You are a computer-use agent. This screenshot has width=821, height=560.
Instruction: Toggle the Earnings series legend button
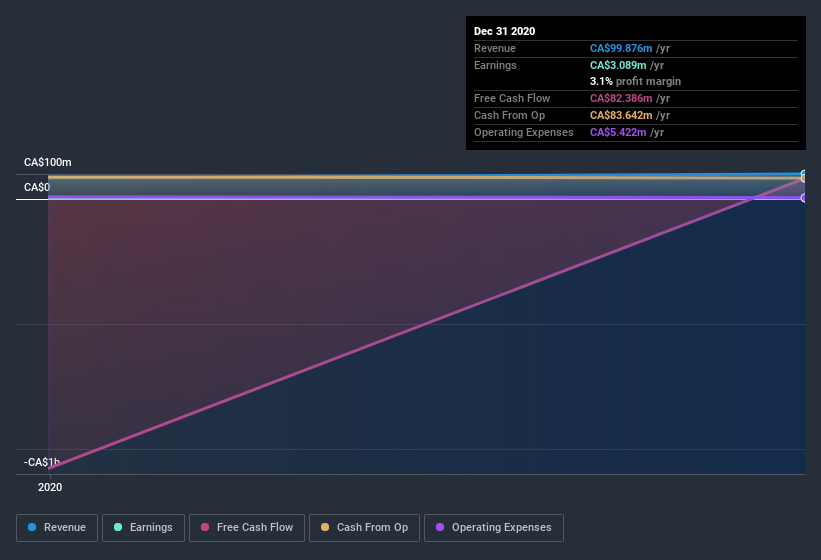tap(143, 528)
